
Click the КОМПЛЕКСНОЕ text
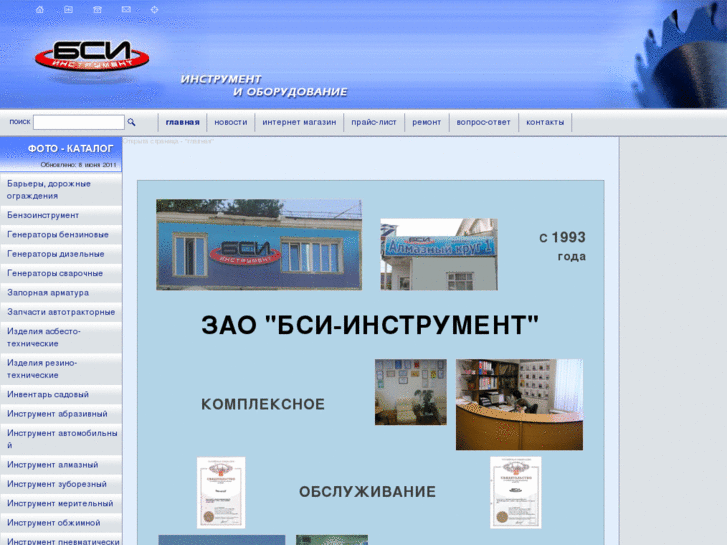[x=263, y=404]
